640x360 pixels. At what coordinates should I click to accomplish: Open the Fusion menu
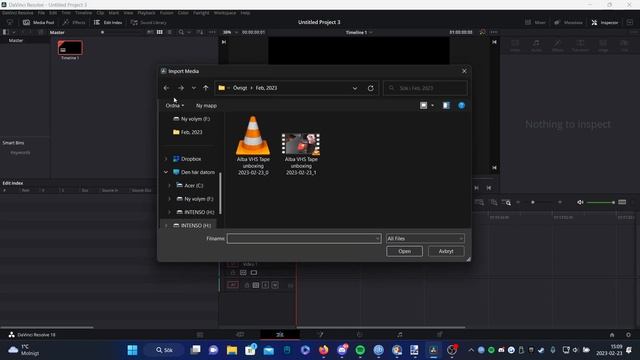pyautogui.click(x=167, y=13)
